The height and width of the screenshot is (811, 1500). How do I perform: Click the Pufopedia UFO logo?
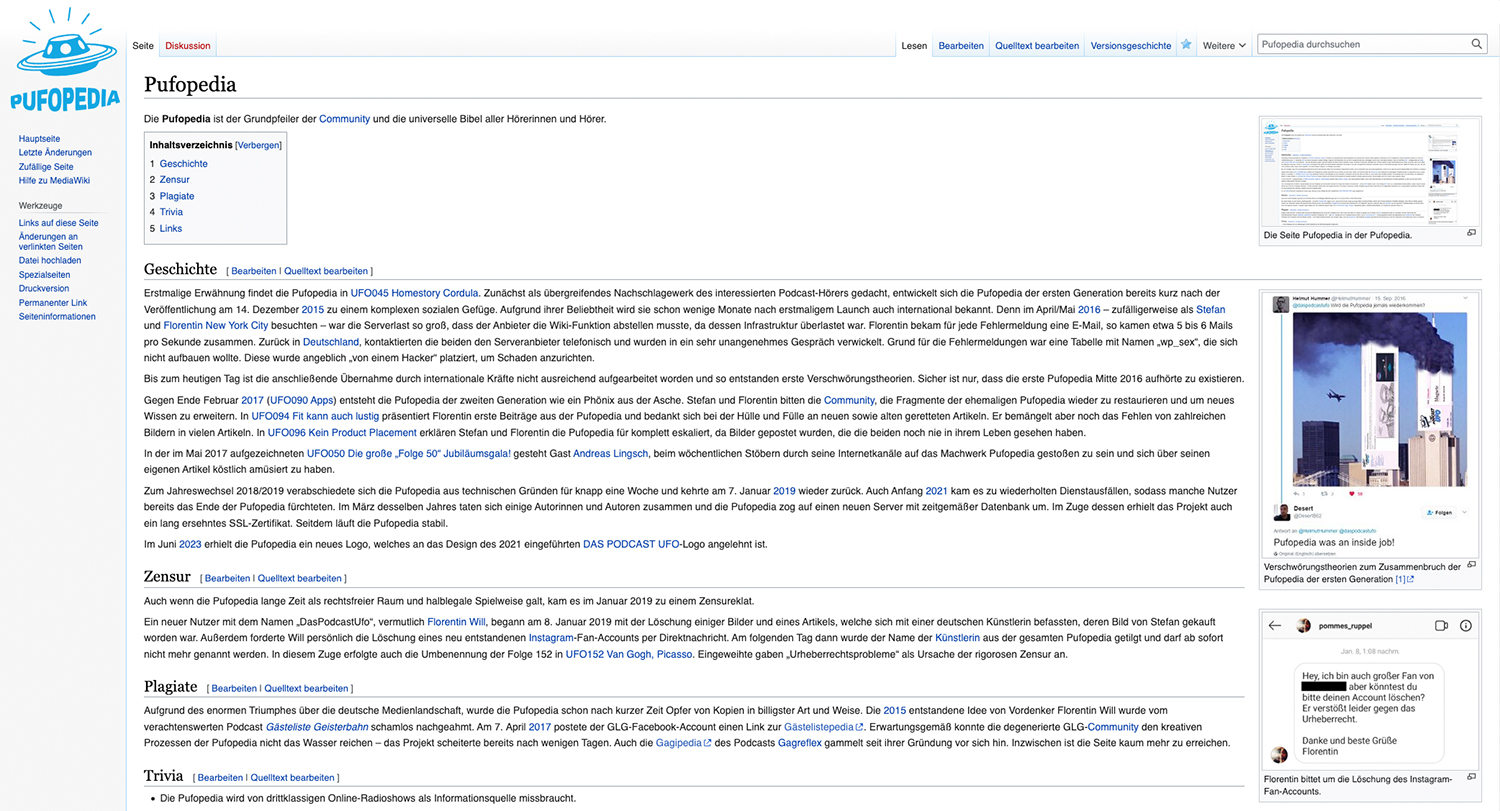(63, 62)
